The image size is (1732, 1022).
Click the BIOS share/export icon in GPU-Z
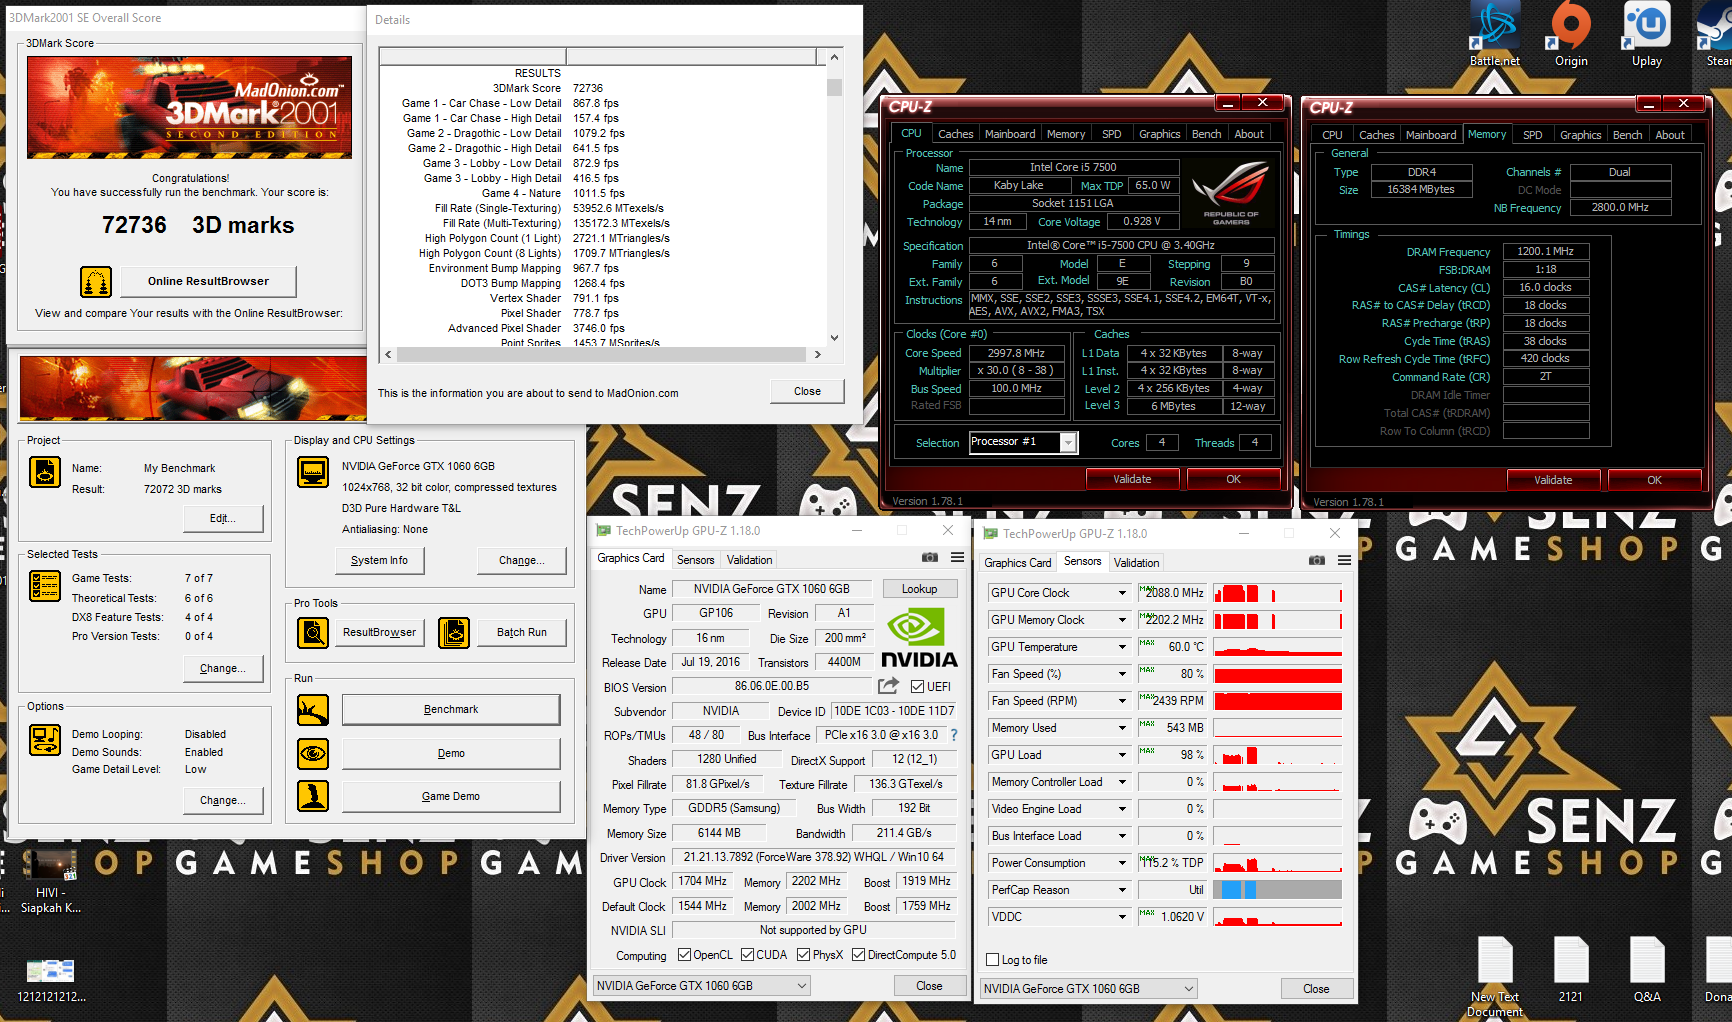point(888,686)
